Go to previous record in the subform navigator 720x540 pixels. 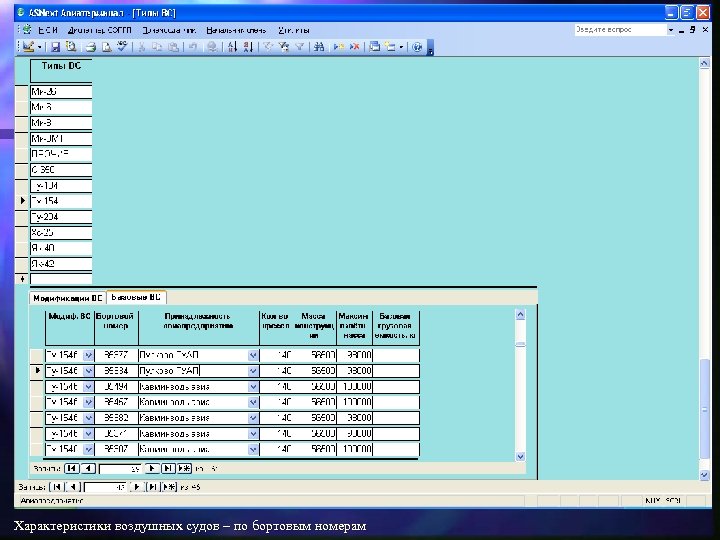(88, 468)
